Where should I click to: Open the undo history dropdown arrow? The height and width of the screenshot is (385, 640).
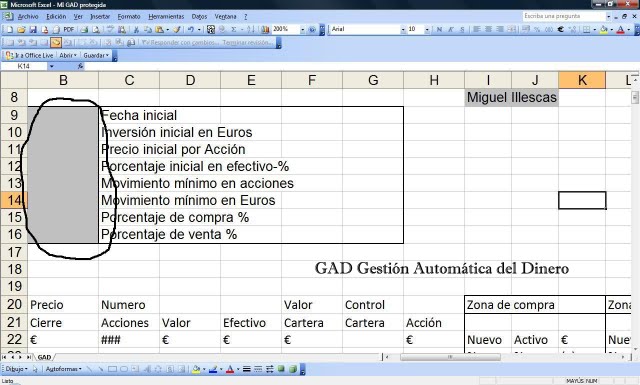coord(199,29)
